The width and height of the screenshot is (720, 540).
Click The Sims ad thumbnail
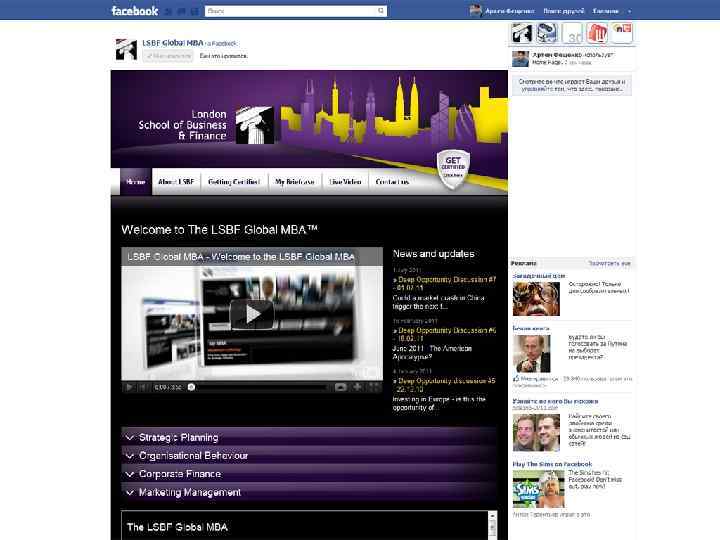[x=538, y=489]
